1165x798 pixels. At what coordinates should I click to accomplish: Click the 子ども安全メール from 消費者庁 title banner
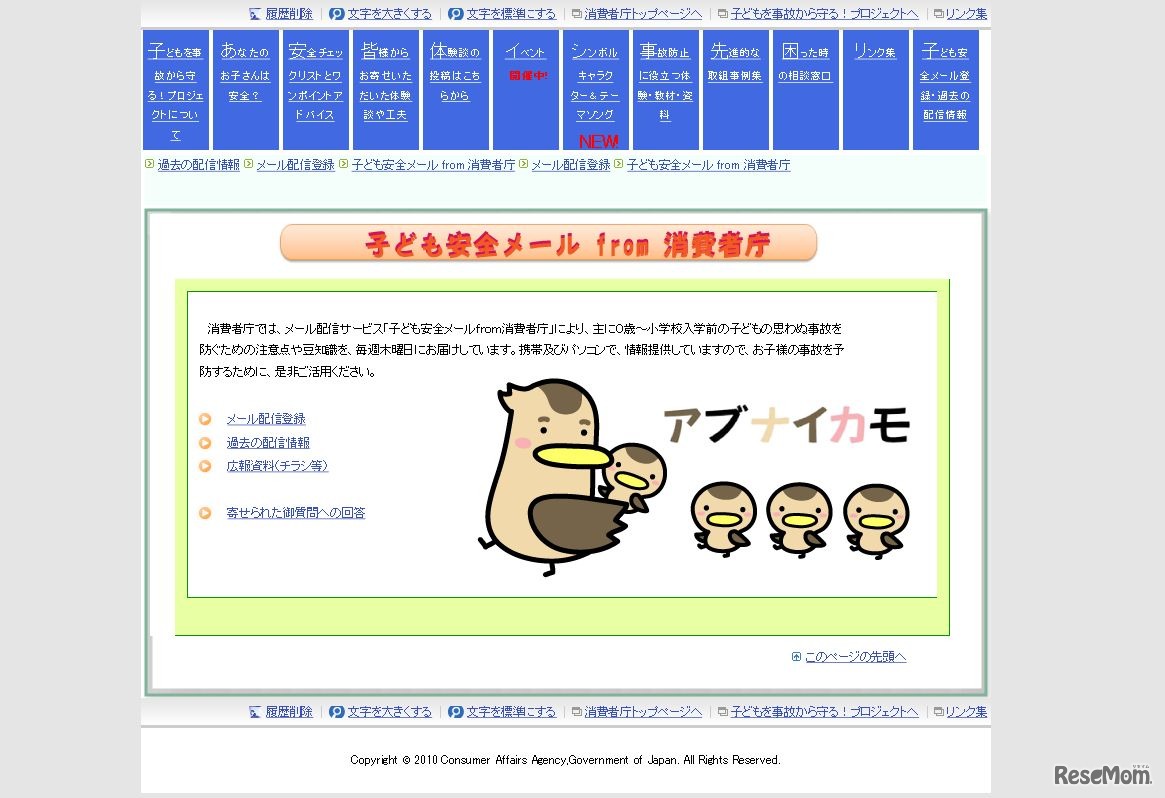click(x=548, y=242)
